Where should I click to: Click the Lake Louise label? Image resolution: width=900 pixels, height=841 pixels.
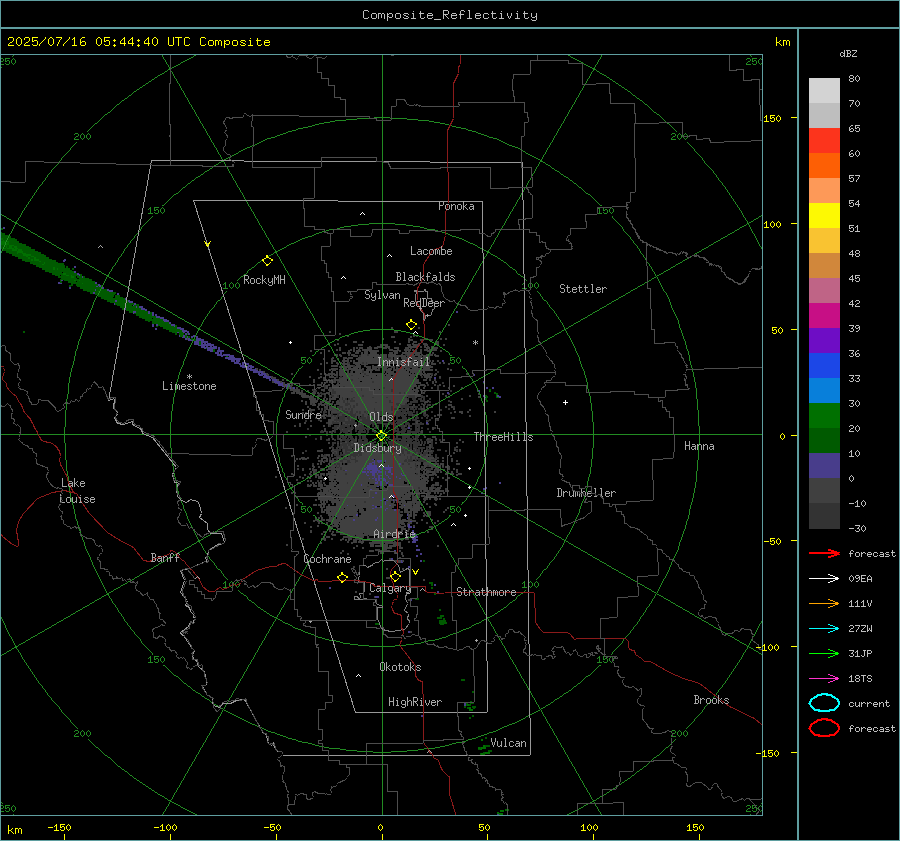tap(77, 491)
